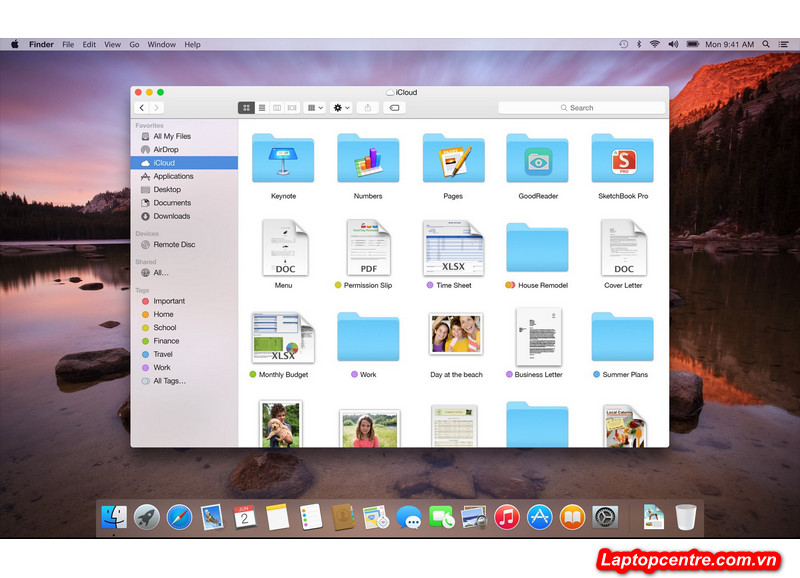Open the View menu
800x578 pixels.
(112, 44)
